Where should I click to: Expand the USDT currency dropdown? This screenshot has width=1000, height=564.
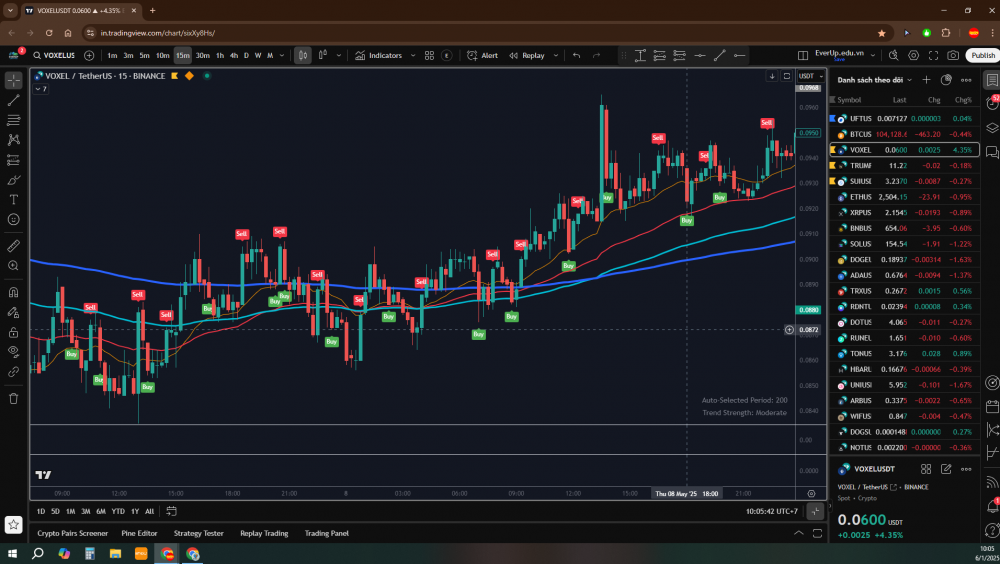(811, 76)
